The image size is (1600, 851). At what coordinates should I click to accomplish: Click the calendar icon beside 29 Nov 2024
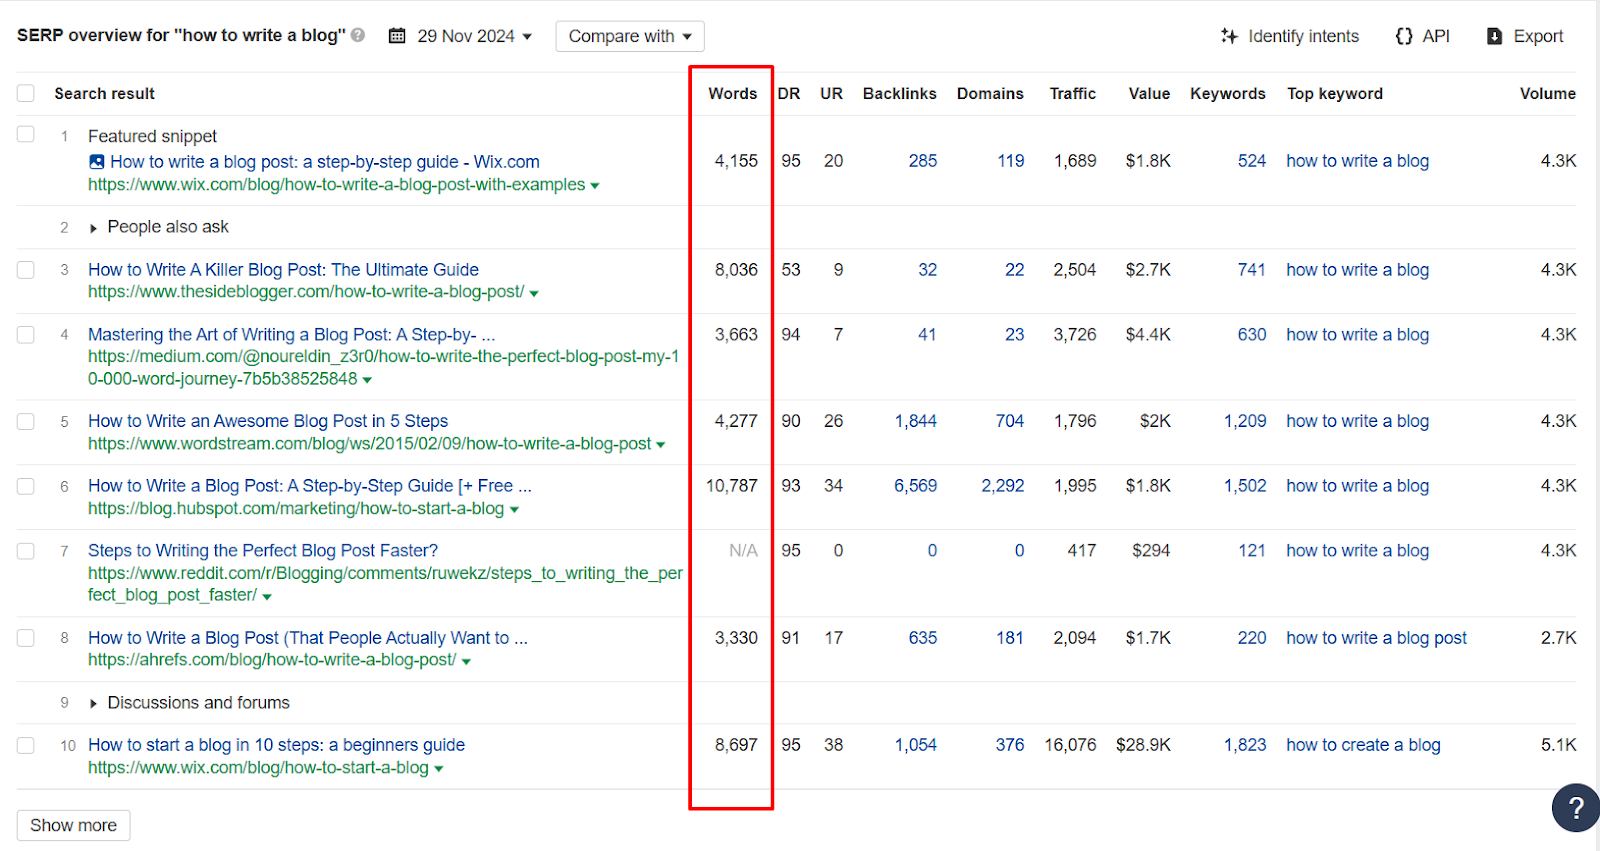(x=397, y=36)
